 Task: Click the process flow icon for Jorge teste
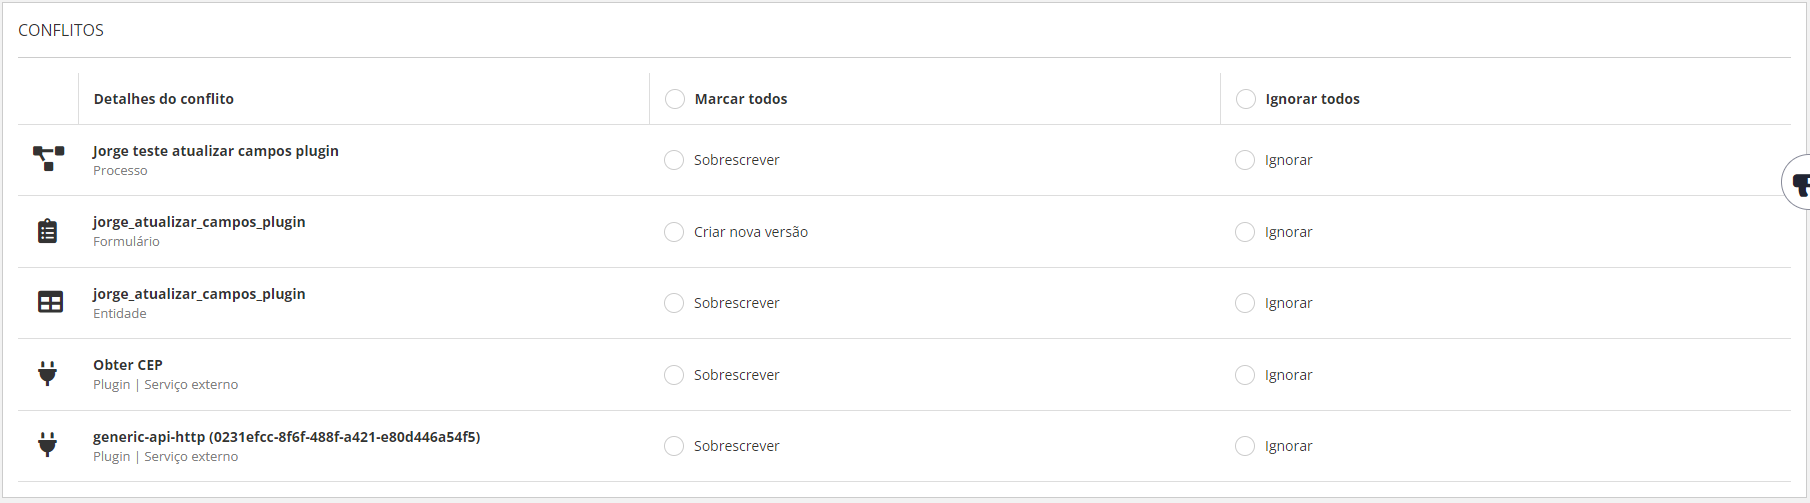(x=48, y=158)
